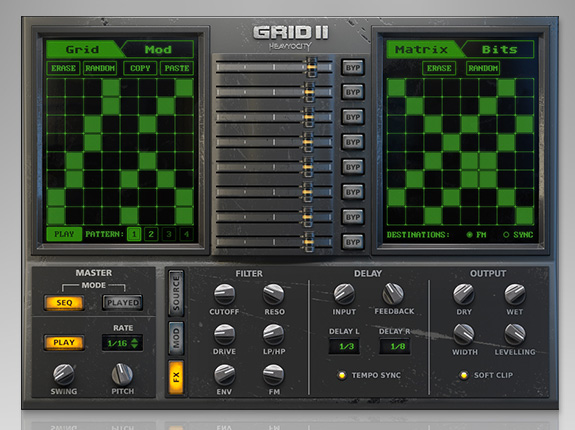Toggle bottom-left cell of sequencer Grid

(56, 216)
